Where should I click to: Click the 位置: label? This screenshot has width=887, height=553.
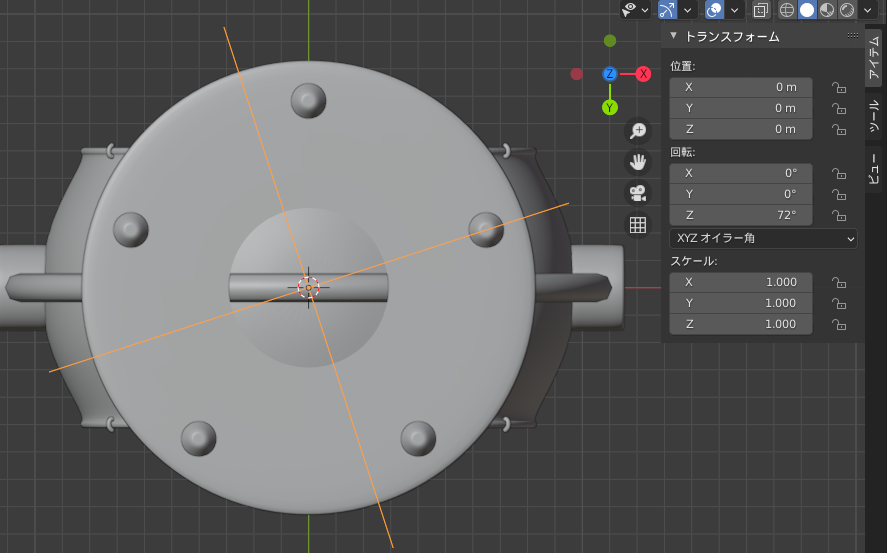click(x=683, y=66)
